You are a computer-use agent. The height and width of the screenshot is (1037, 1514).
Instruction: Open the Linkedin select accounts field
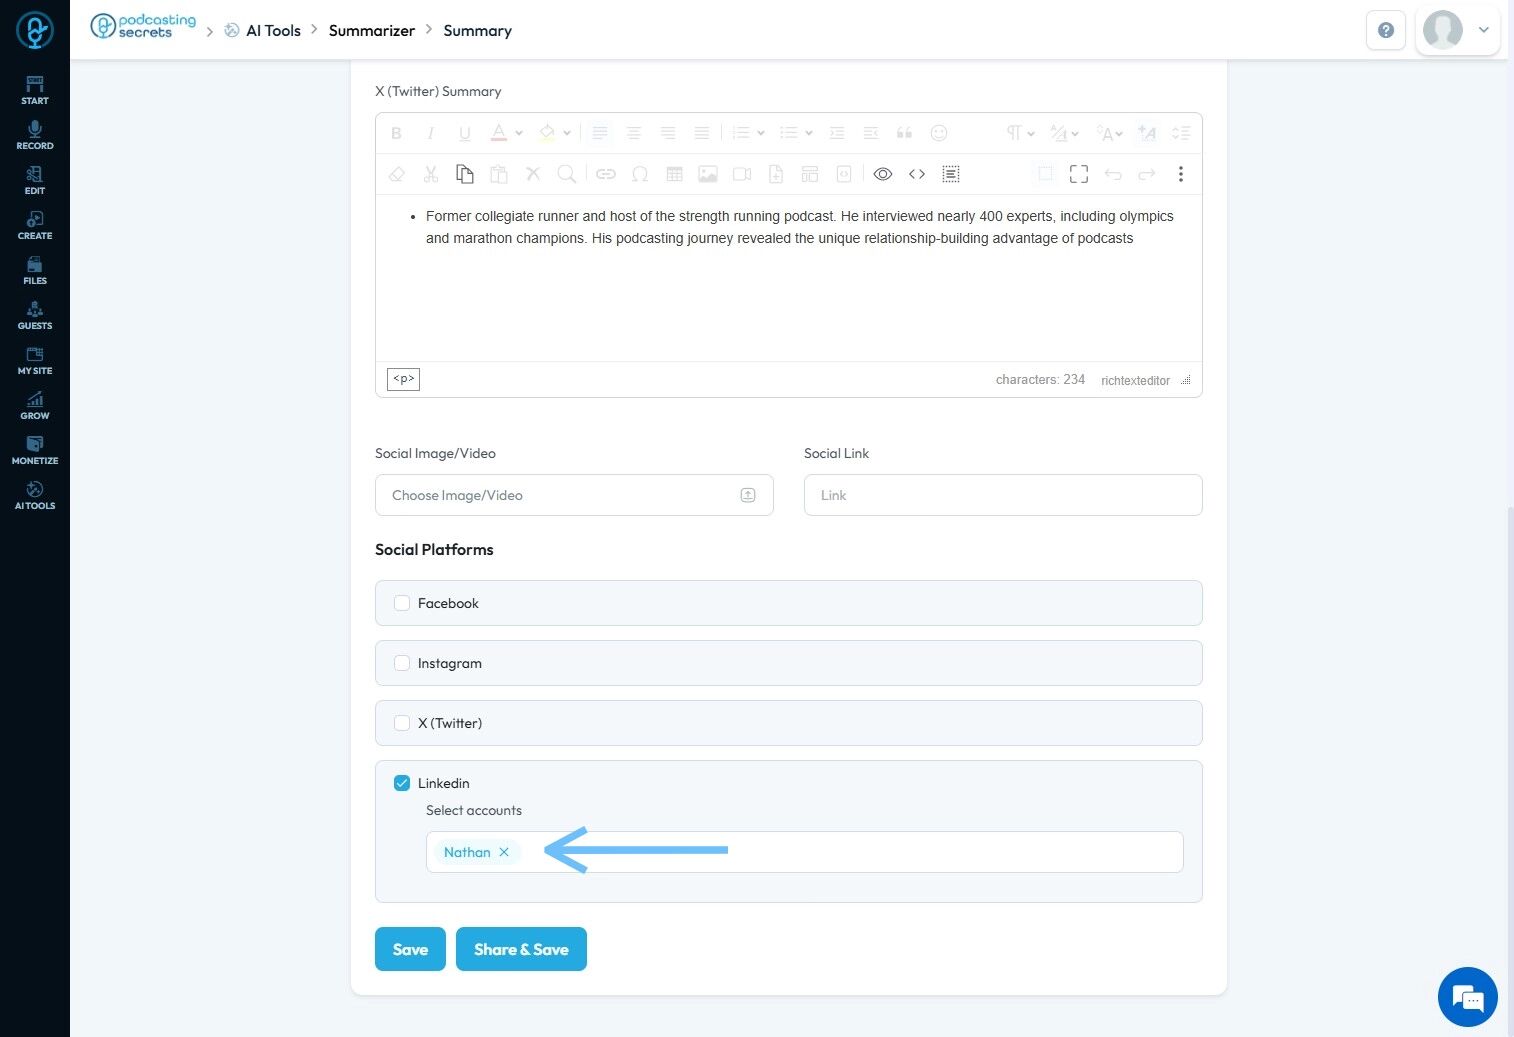pos(850,852)
